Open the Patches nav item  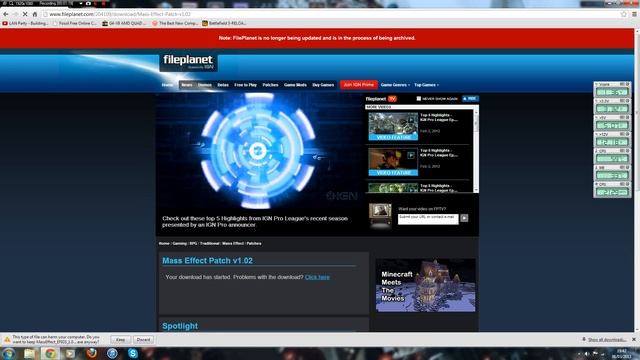point(270,85)
